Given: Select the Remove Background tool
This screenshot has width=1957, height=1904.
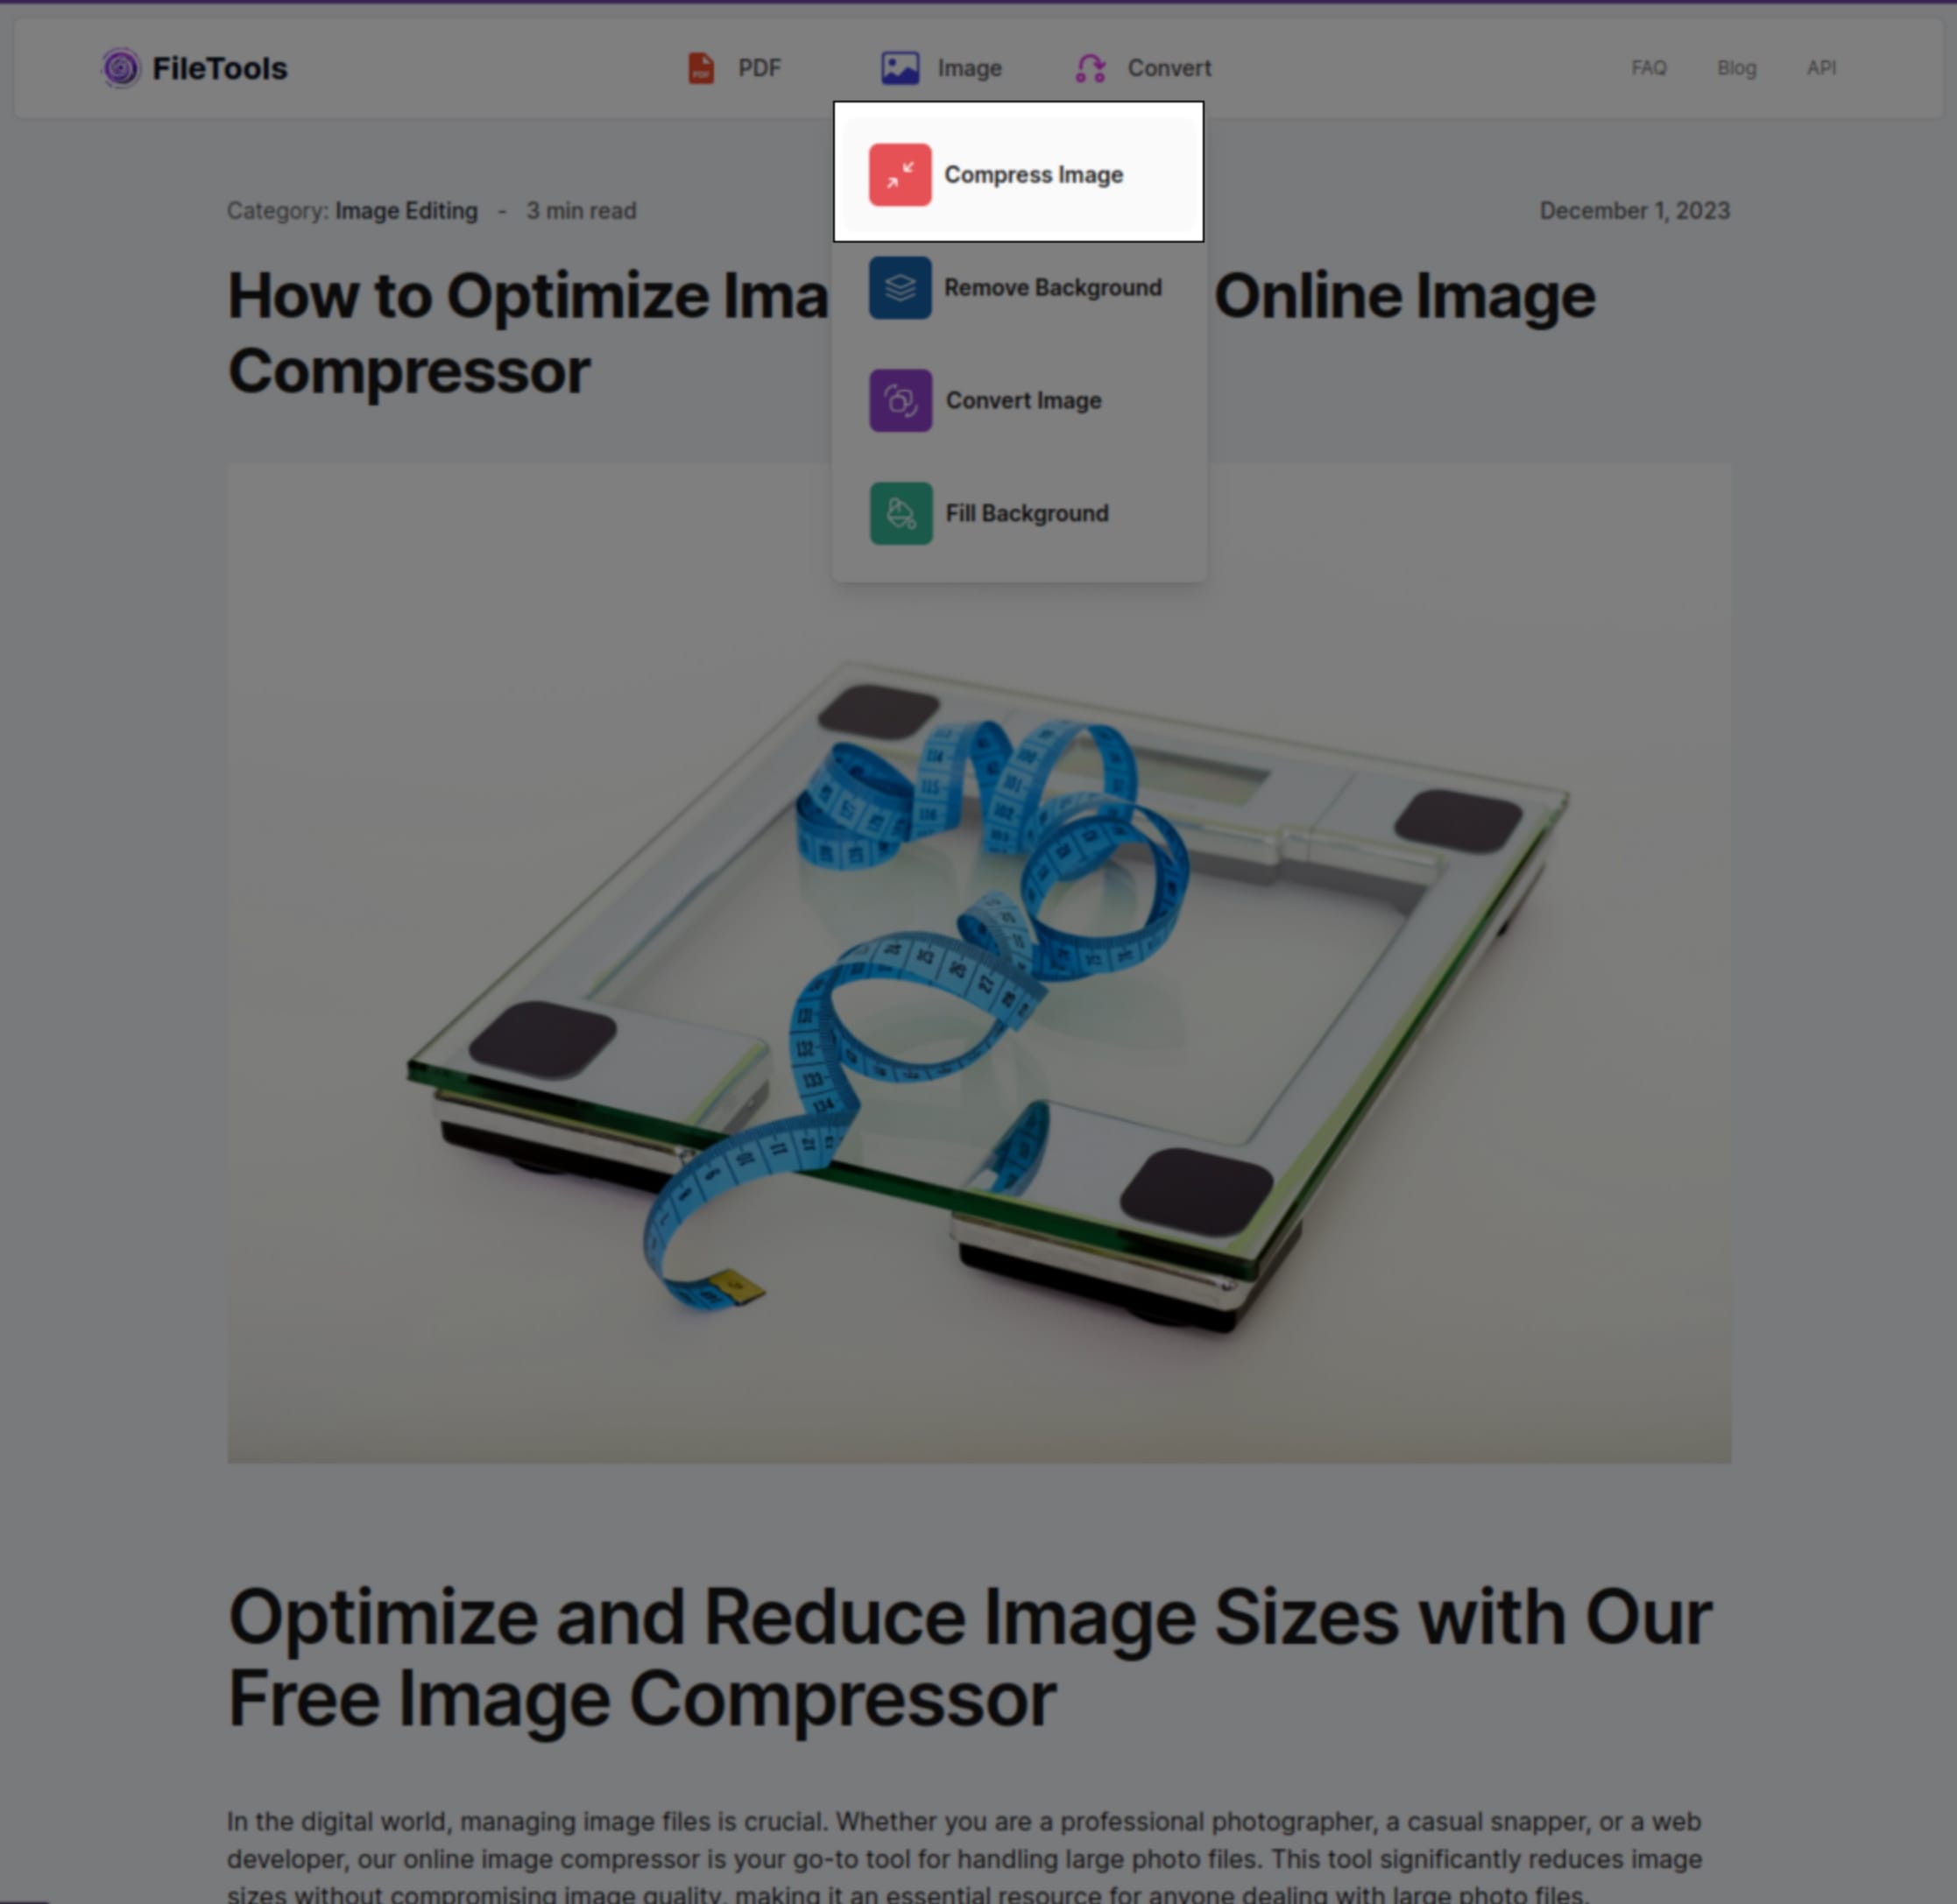Looking at the screenshot, I should click(x=1019, y=286).
